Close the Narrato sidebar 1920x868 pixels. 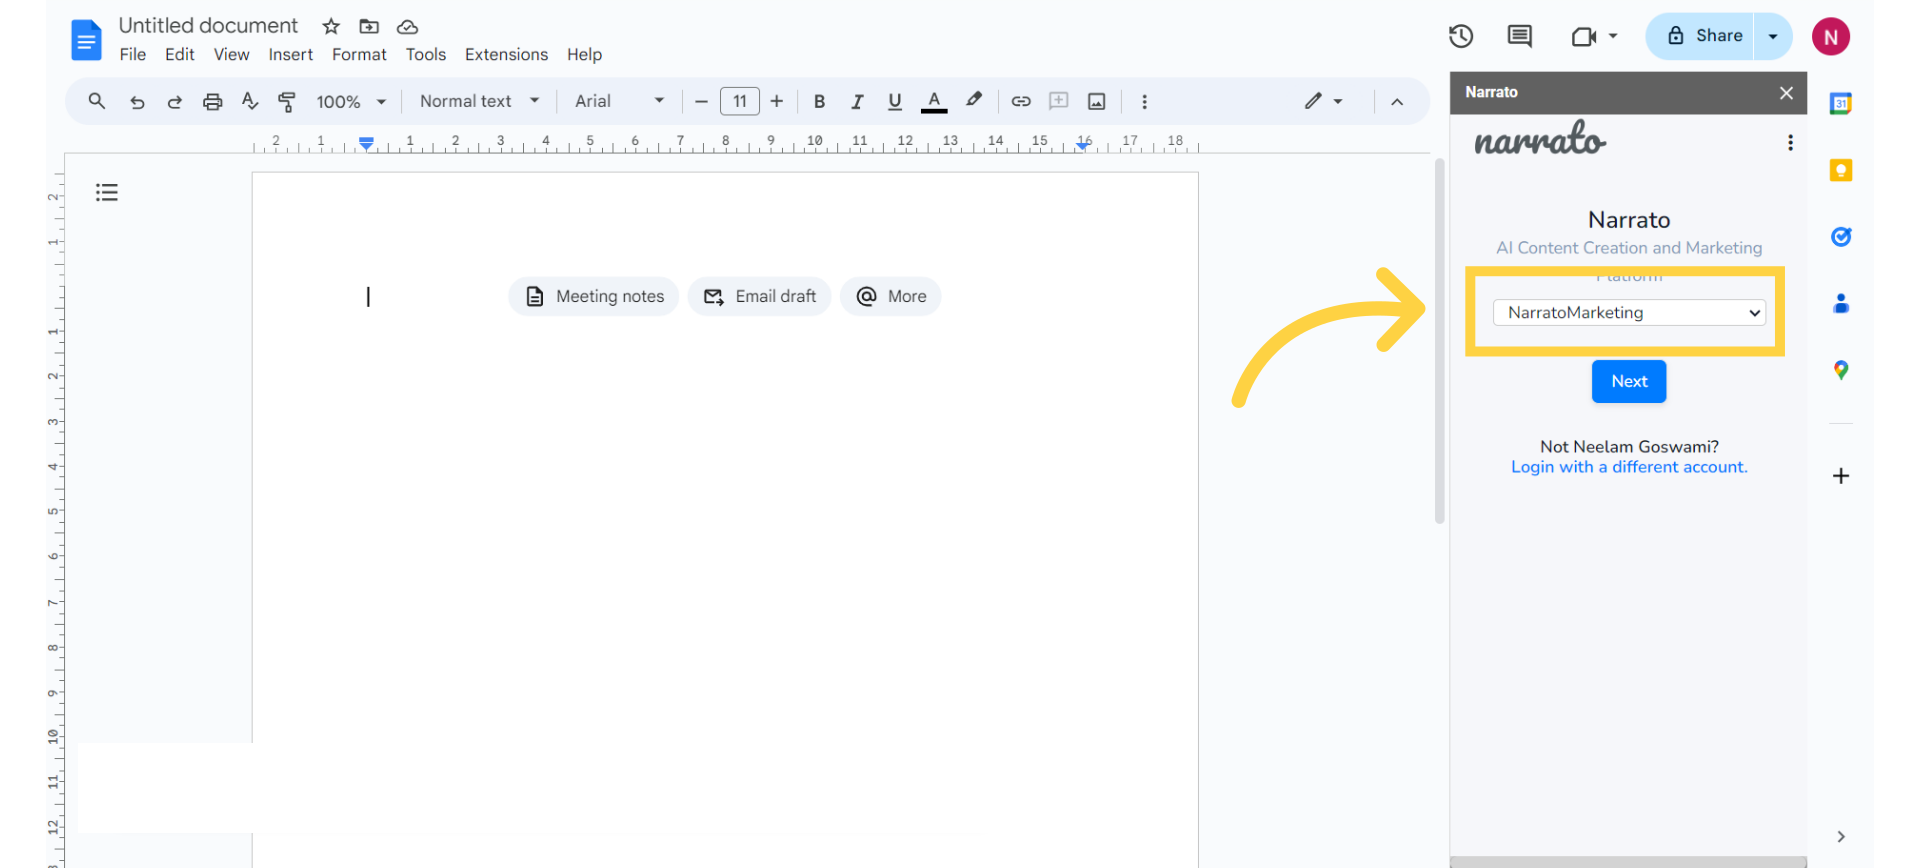tap(1786, 93)
